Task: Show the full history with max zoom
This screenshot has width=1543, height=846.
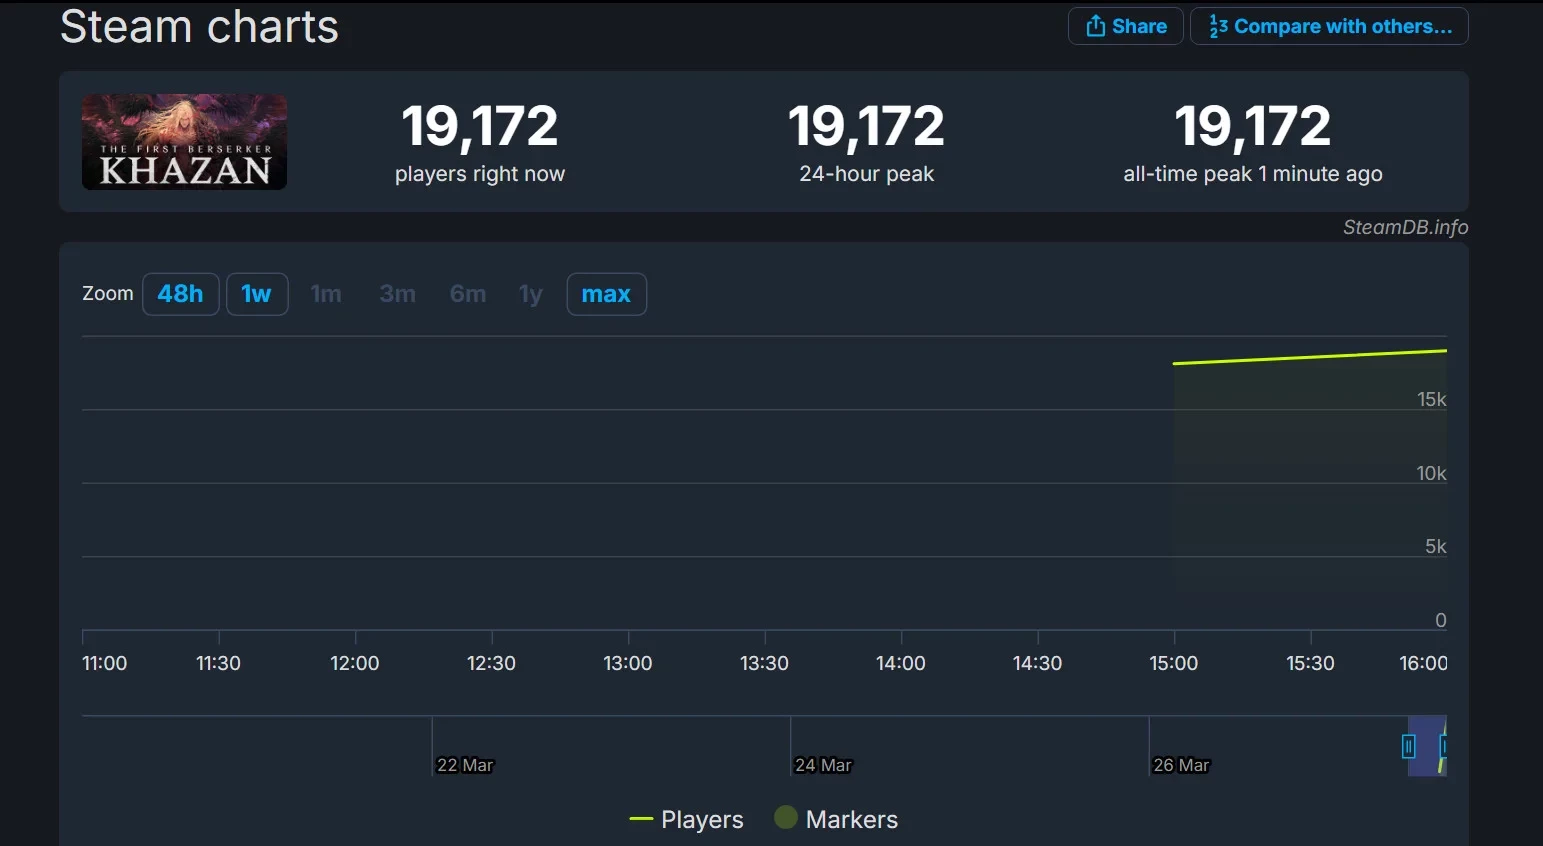Action: (x=606, y=294)
